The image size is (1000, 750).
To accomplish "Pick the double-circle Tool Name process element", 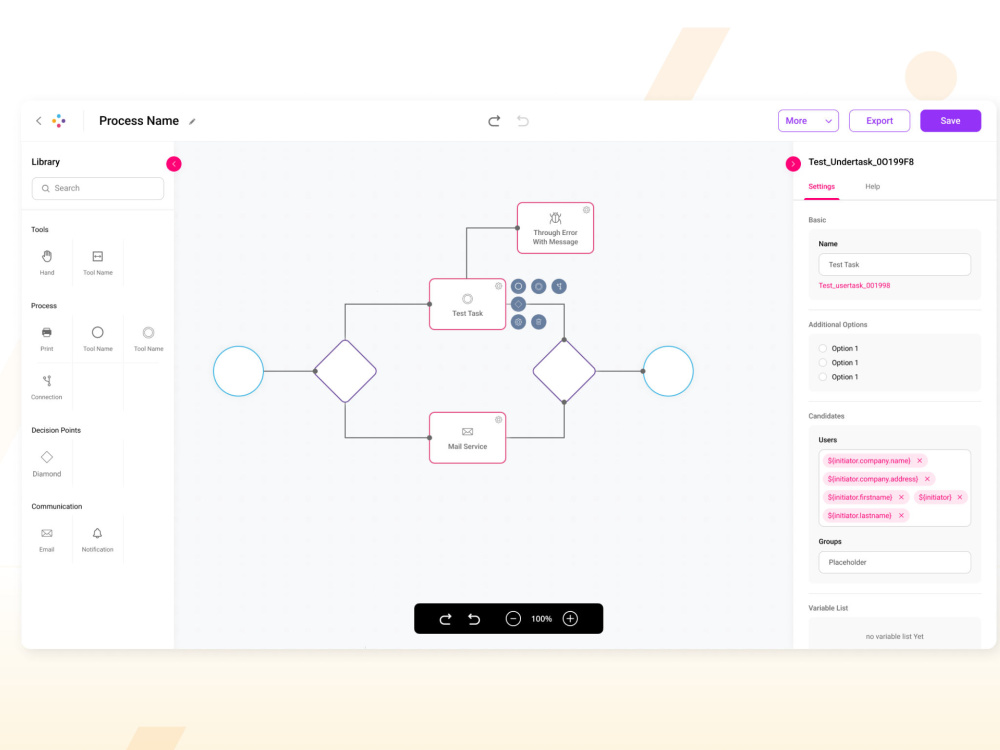I will [149, 338].
